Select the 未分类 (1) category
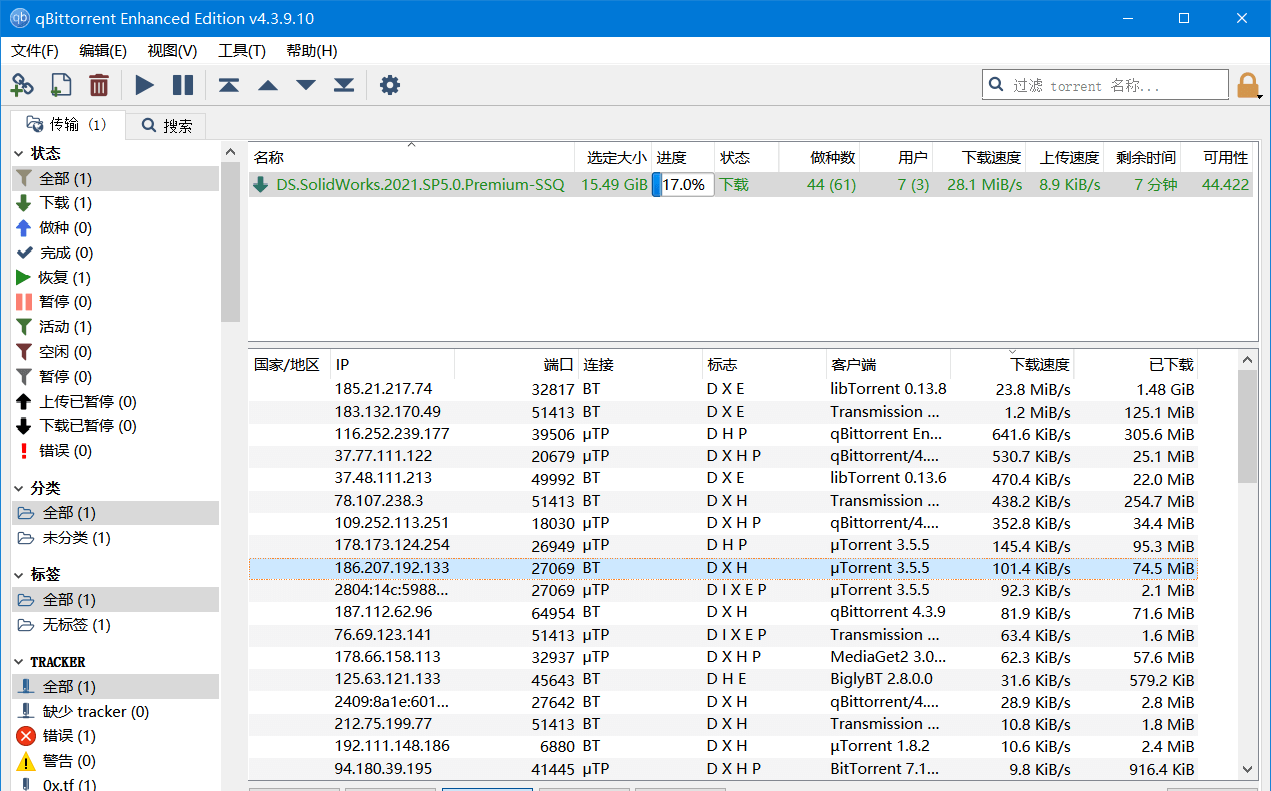 click(115, 538)
